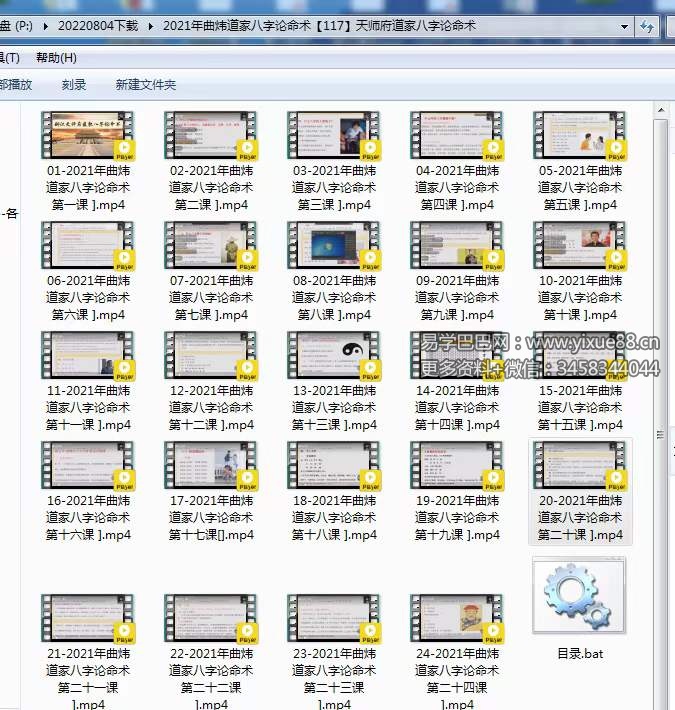Select the 24 第二十四课 video file icon

click(x=457, y=619)
